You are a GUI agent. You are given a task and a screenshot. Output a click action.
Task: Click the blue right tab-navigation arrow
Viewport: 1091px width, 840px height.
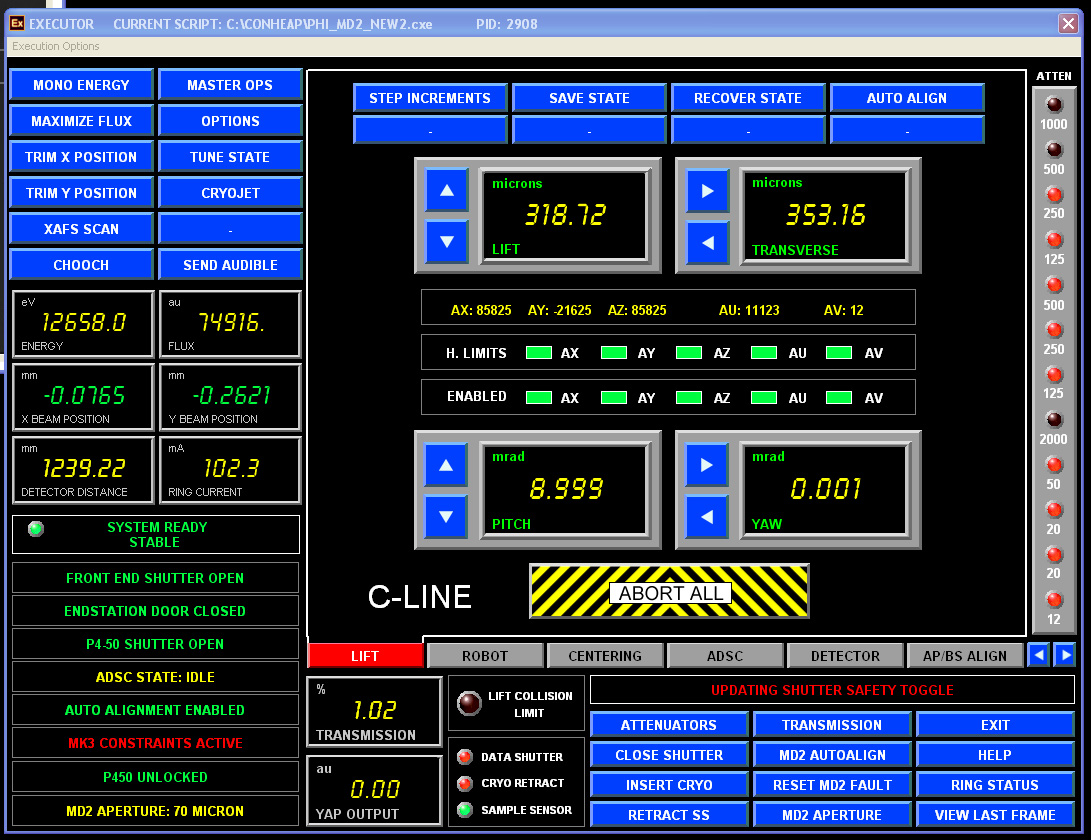coord(1064,654)
